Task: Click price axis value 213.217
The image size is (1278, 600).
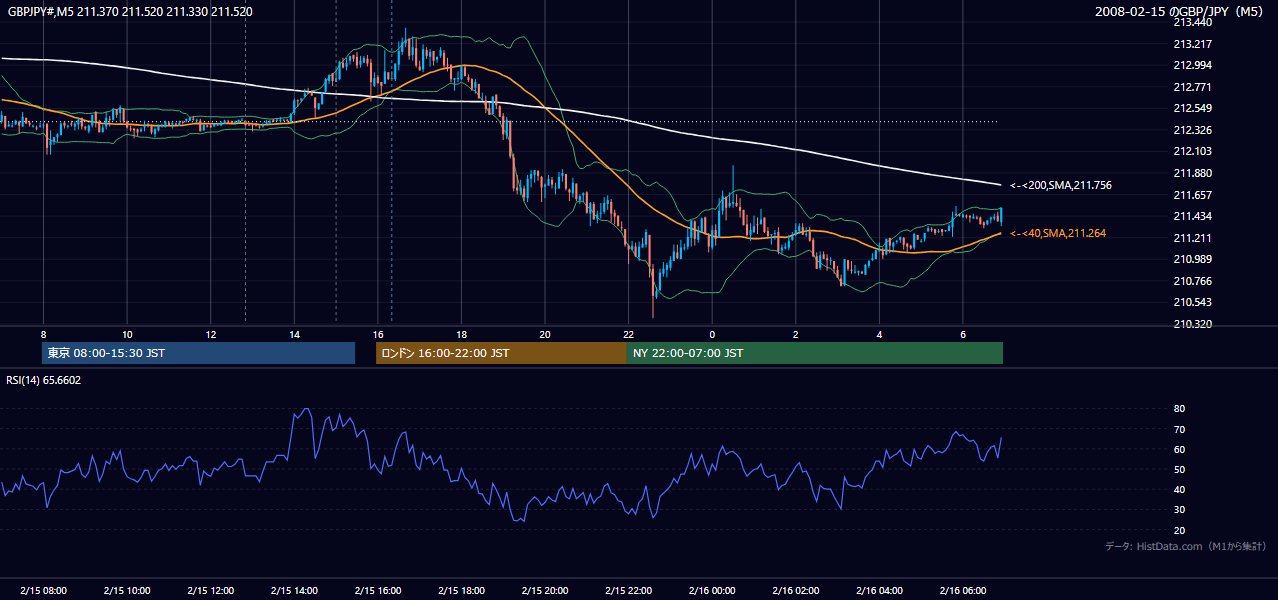Action: click(1192, 44)
